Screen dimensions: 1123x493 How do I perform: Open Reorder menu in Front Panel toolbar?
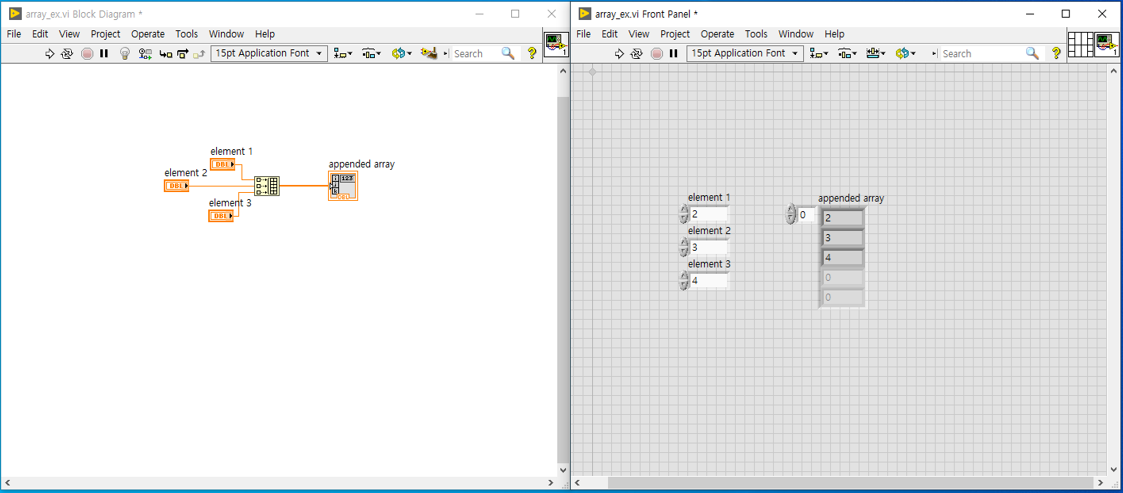tap(905, 53)
